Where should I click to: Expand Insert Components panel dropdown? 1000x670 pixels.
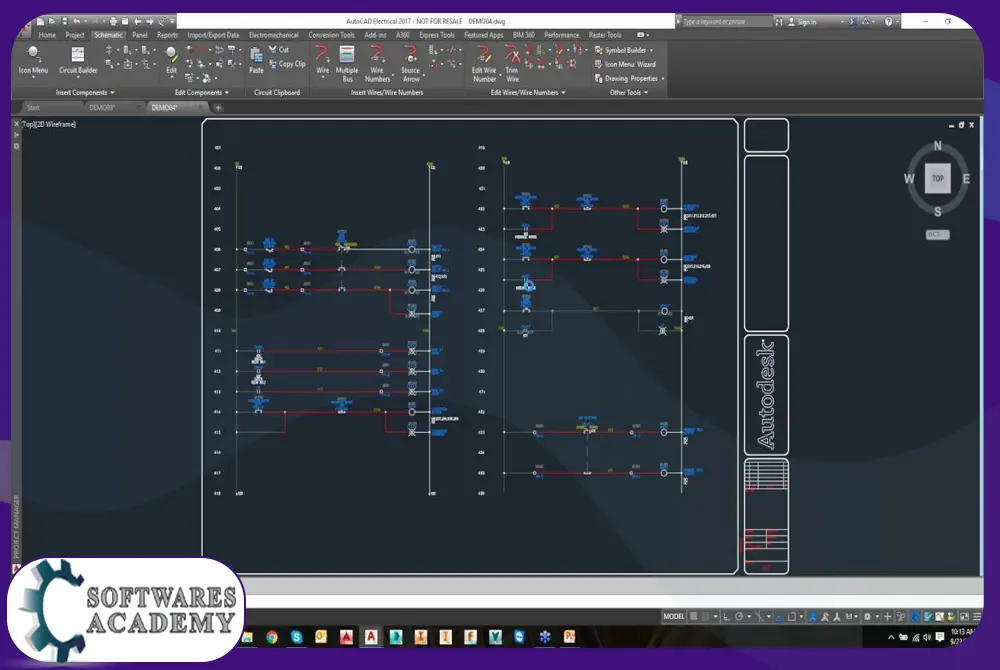112,92
